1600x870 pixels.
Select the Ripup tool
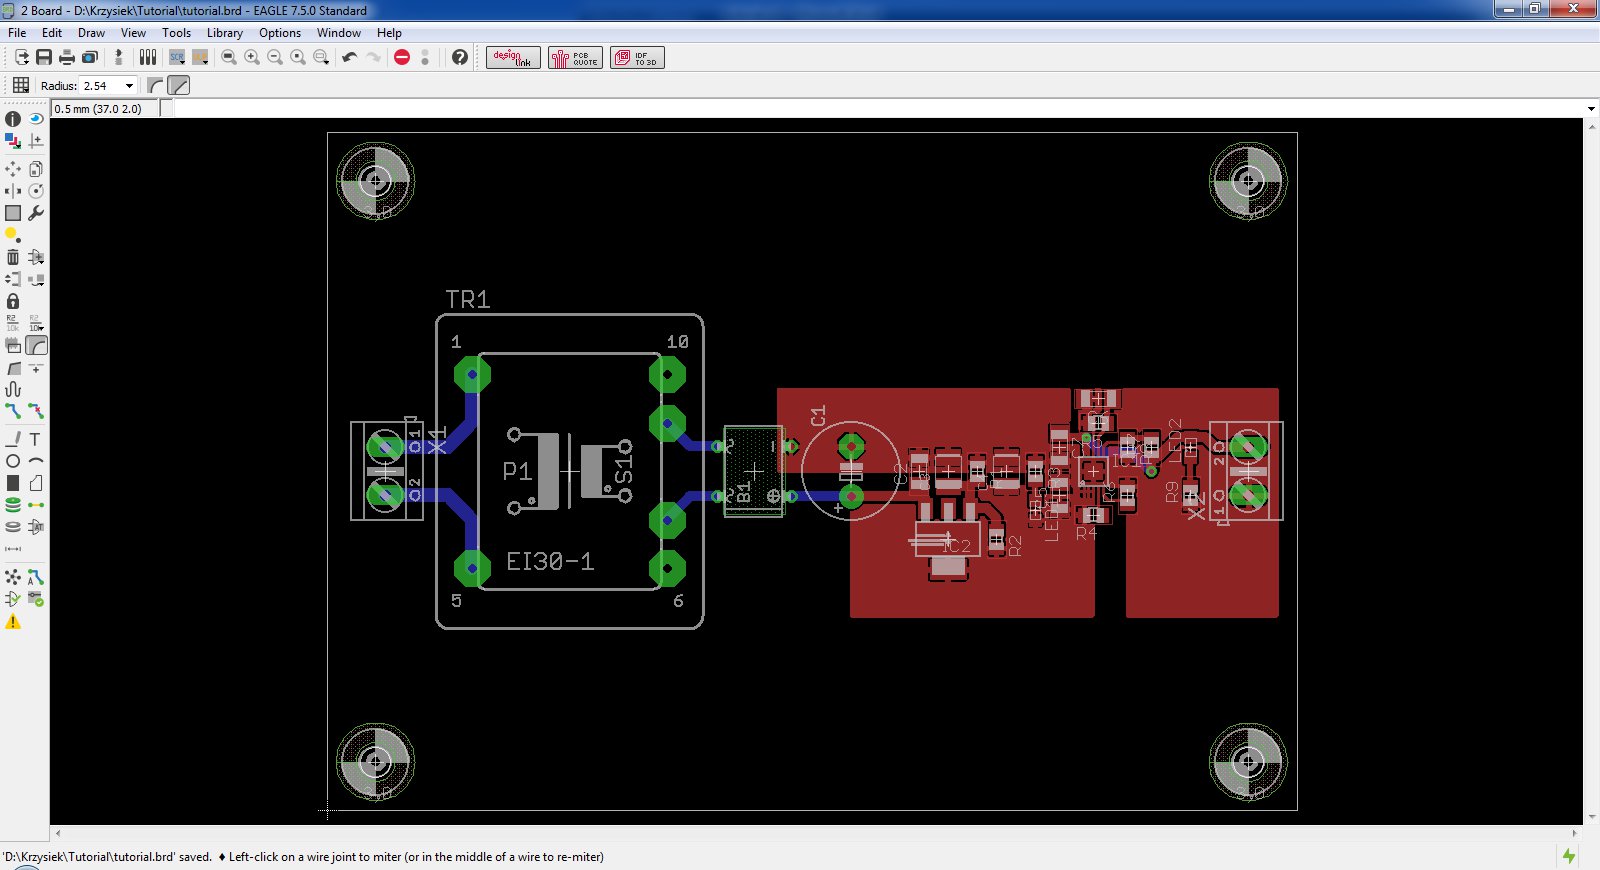(x=36, y=411)
